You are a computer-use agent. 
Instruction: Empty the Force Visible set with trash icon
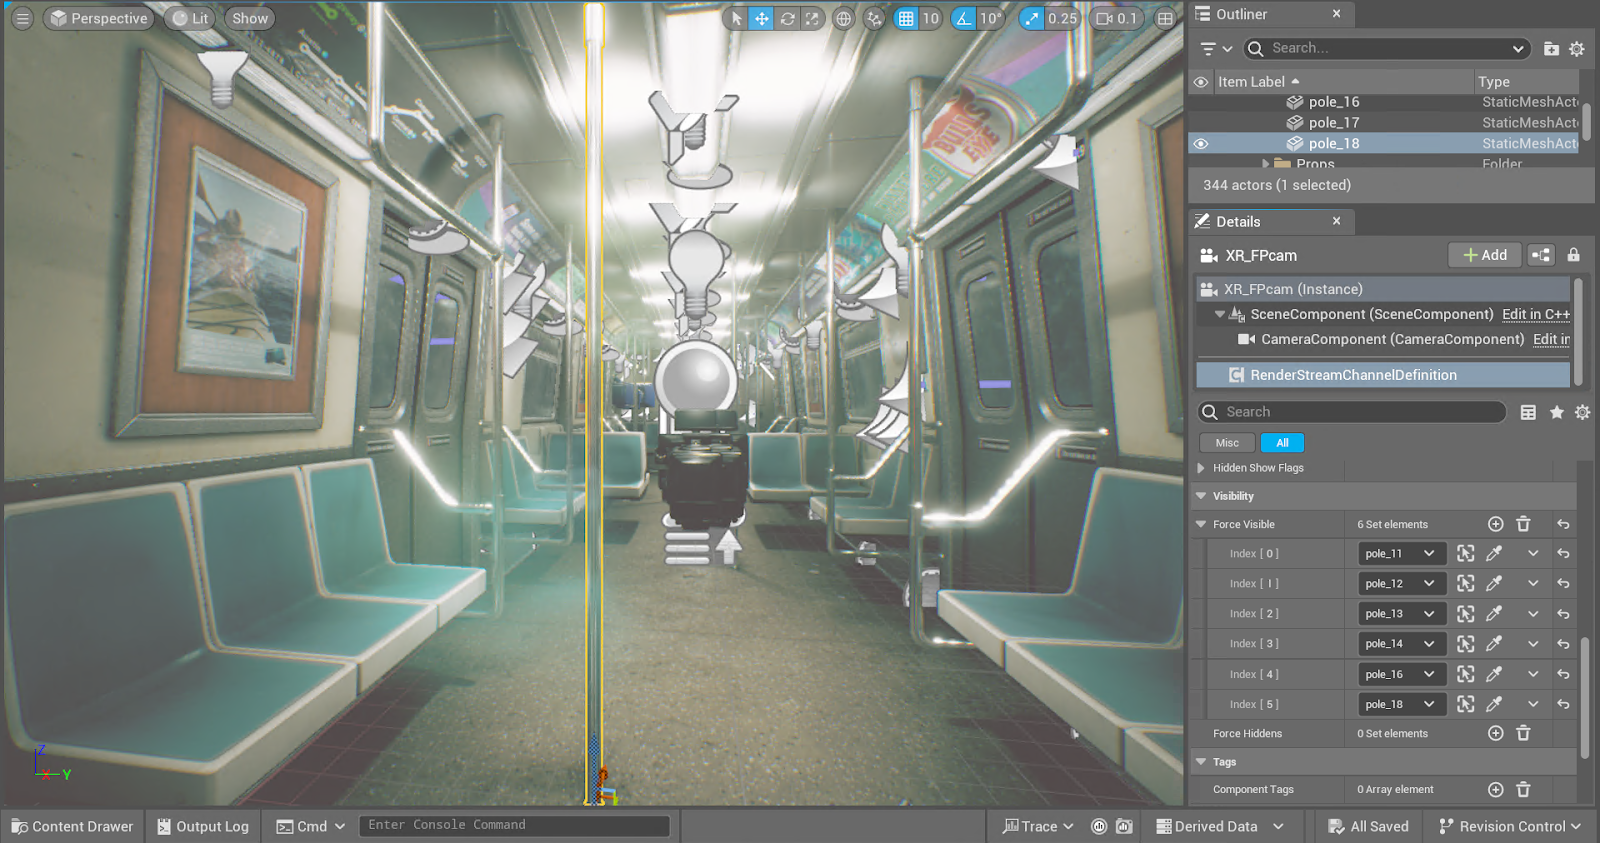pyautogui.click(x=1523, y=524)
